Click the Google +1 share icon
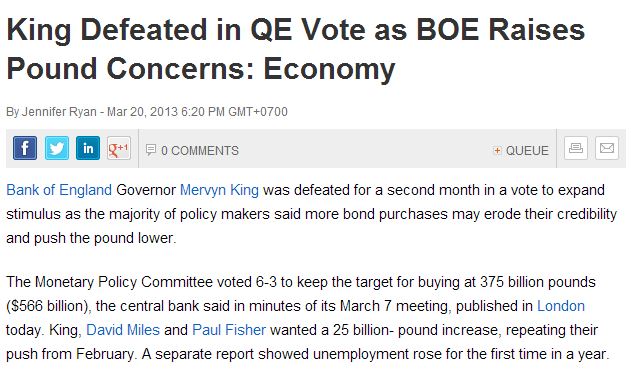631x379 pixels. tap(119, 148)
